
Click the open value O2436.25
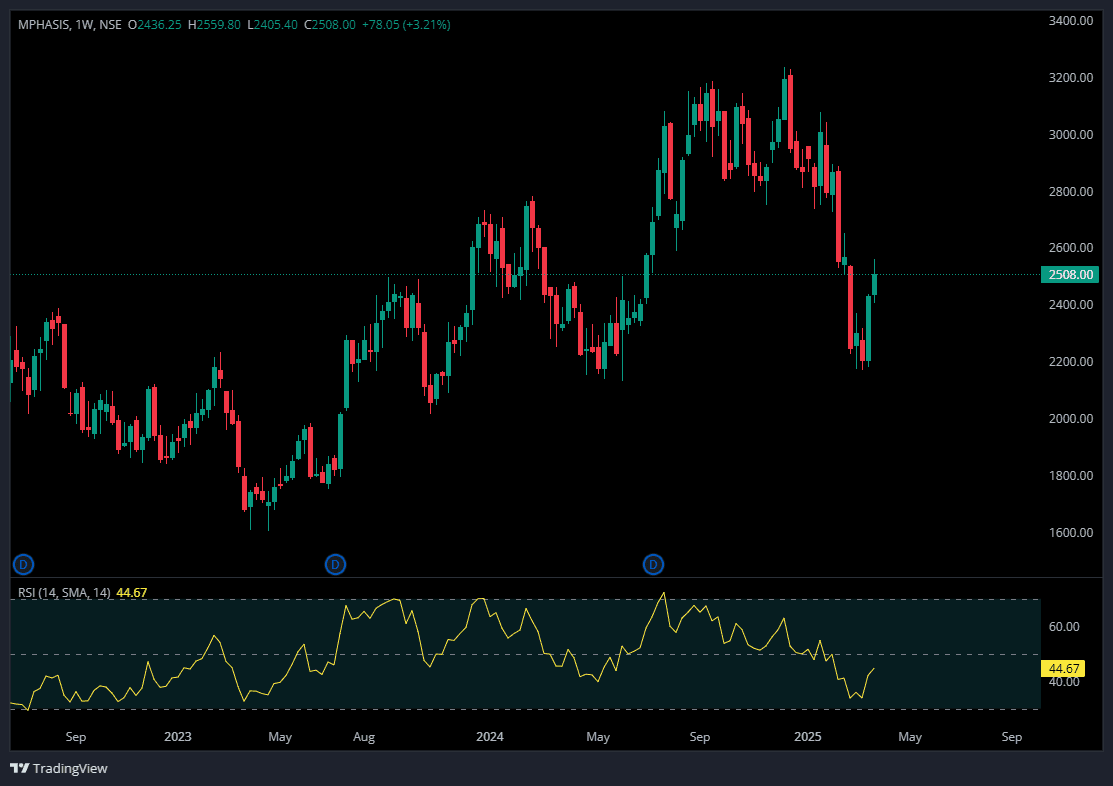(155, 25)
